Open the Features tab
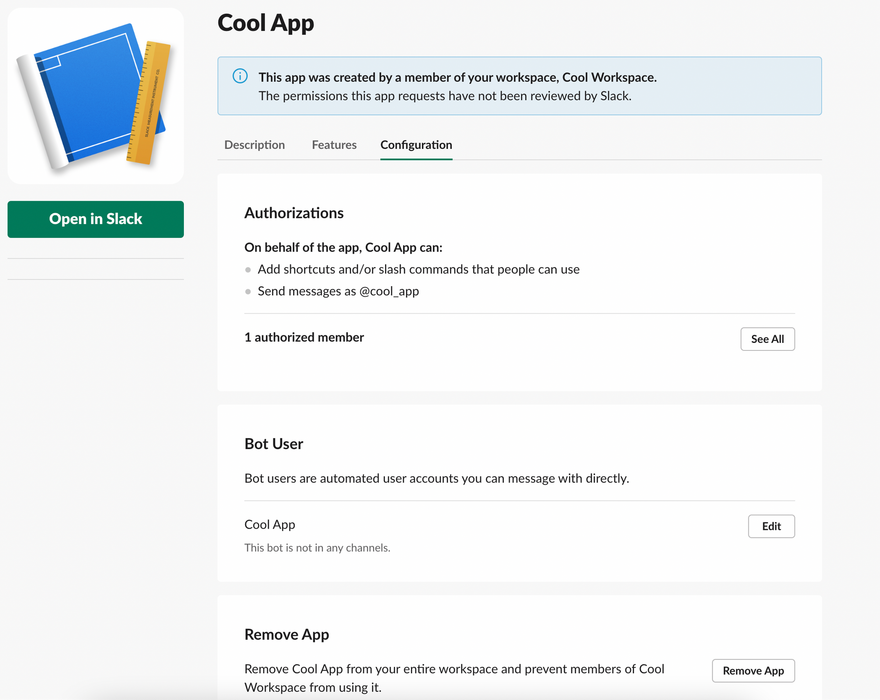Image resolution: width=880 pixels, height=700 pixels. pyautogui.click(x=334, y=145)
